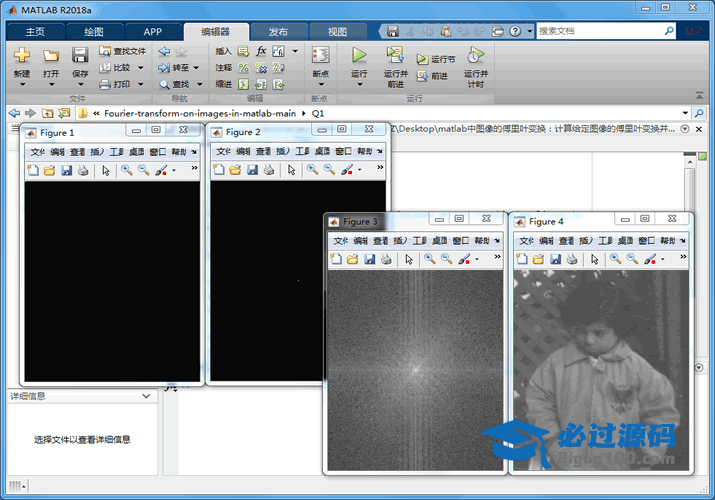Click 运行节 (Run Section)

[436, 59]
